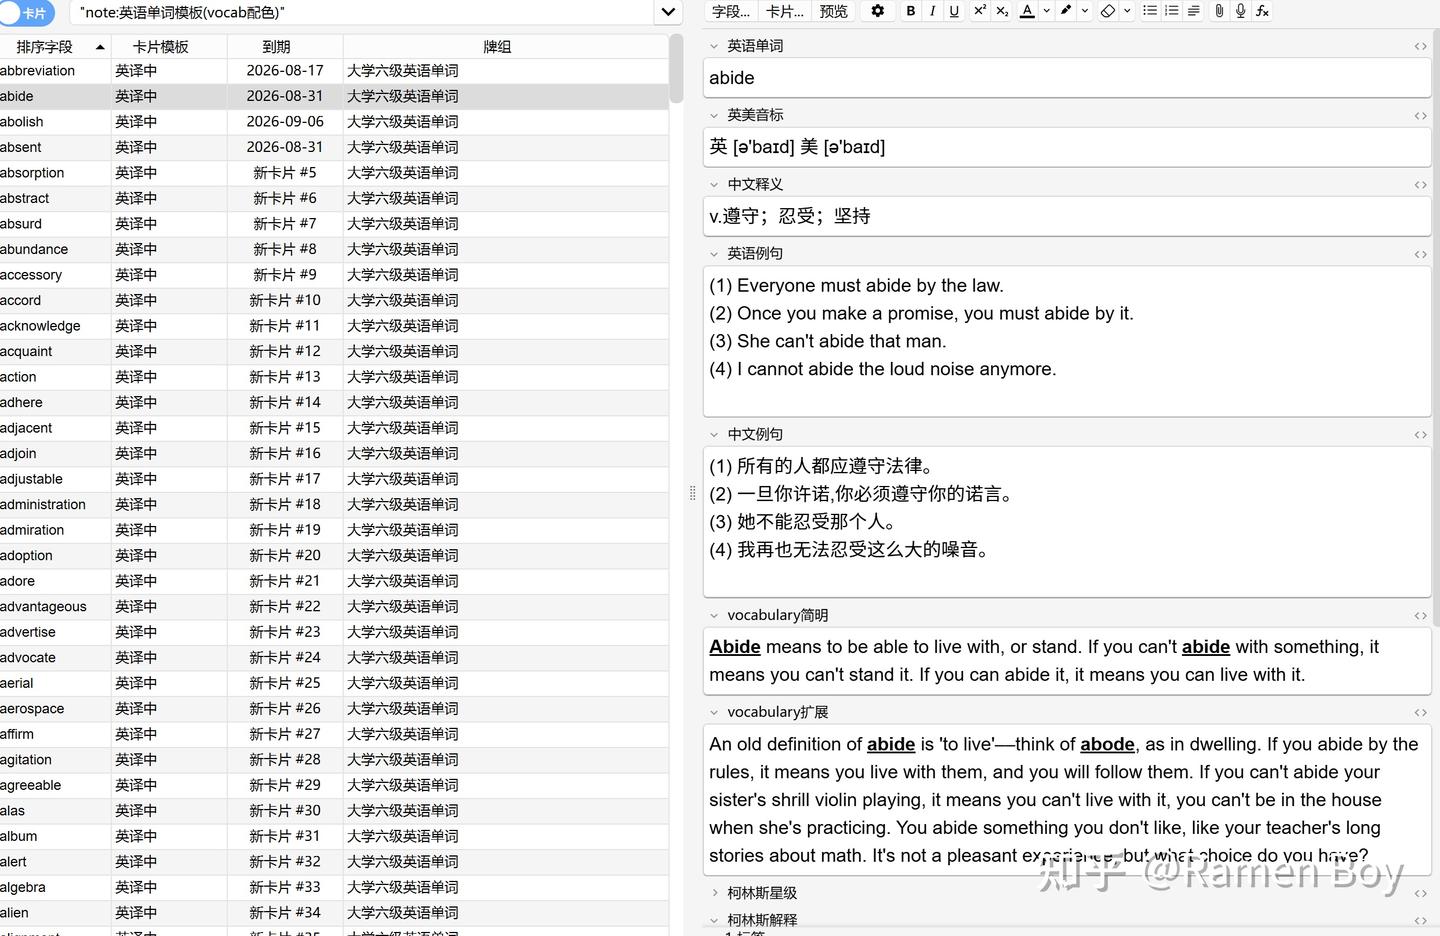Screen dimensions: 1440x936
Task: Sort by the 到期 column header
Action: pos(285,47)
